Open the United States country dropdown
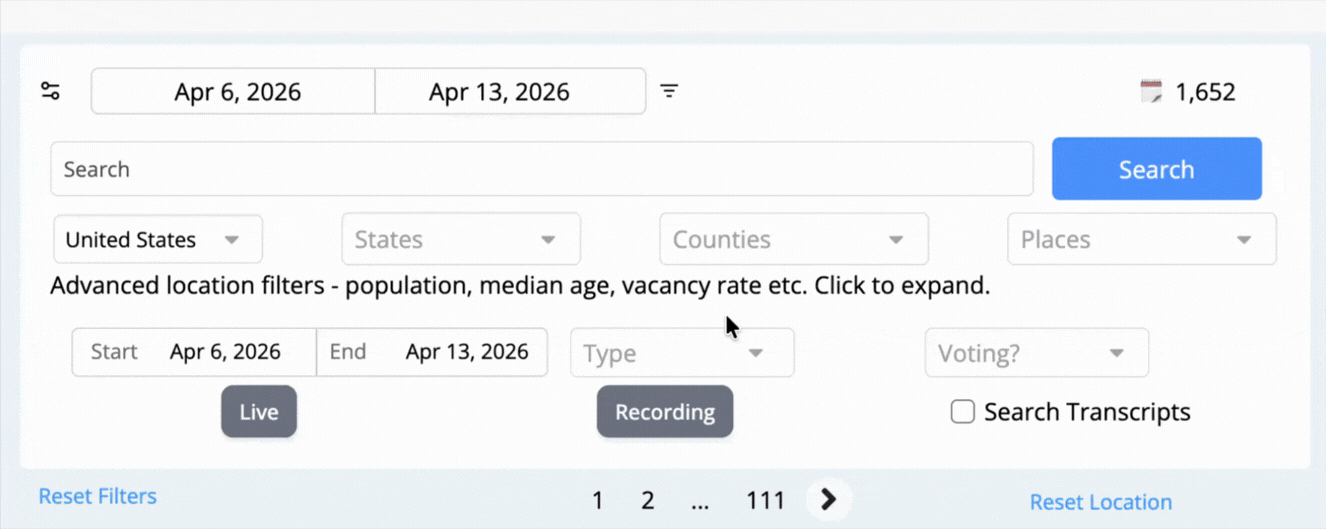 pos(157,240)
